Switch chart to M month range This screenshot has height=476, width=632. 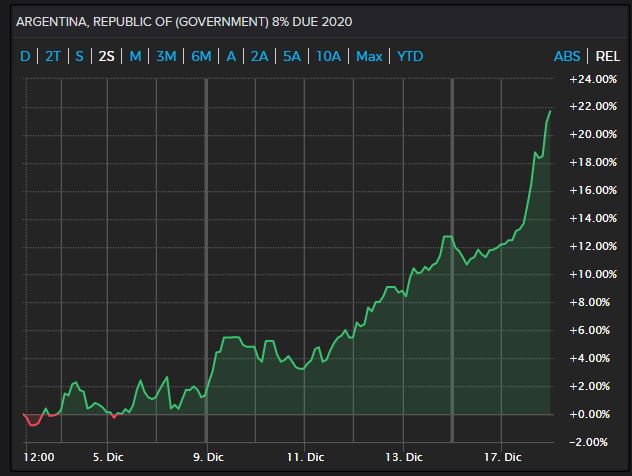(135, 56)
